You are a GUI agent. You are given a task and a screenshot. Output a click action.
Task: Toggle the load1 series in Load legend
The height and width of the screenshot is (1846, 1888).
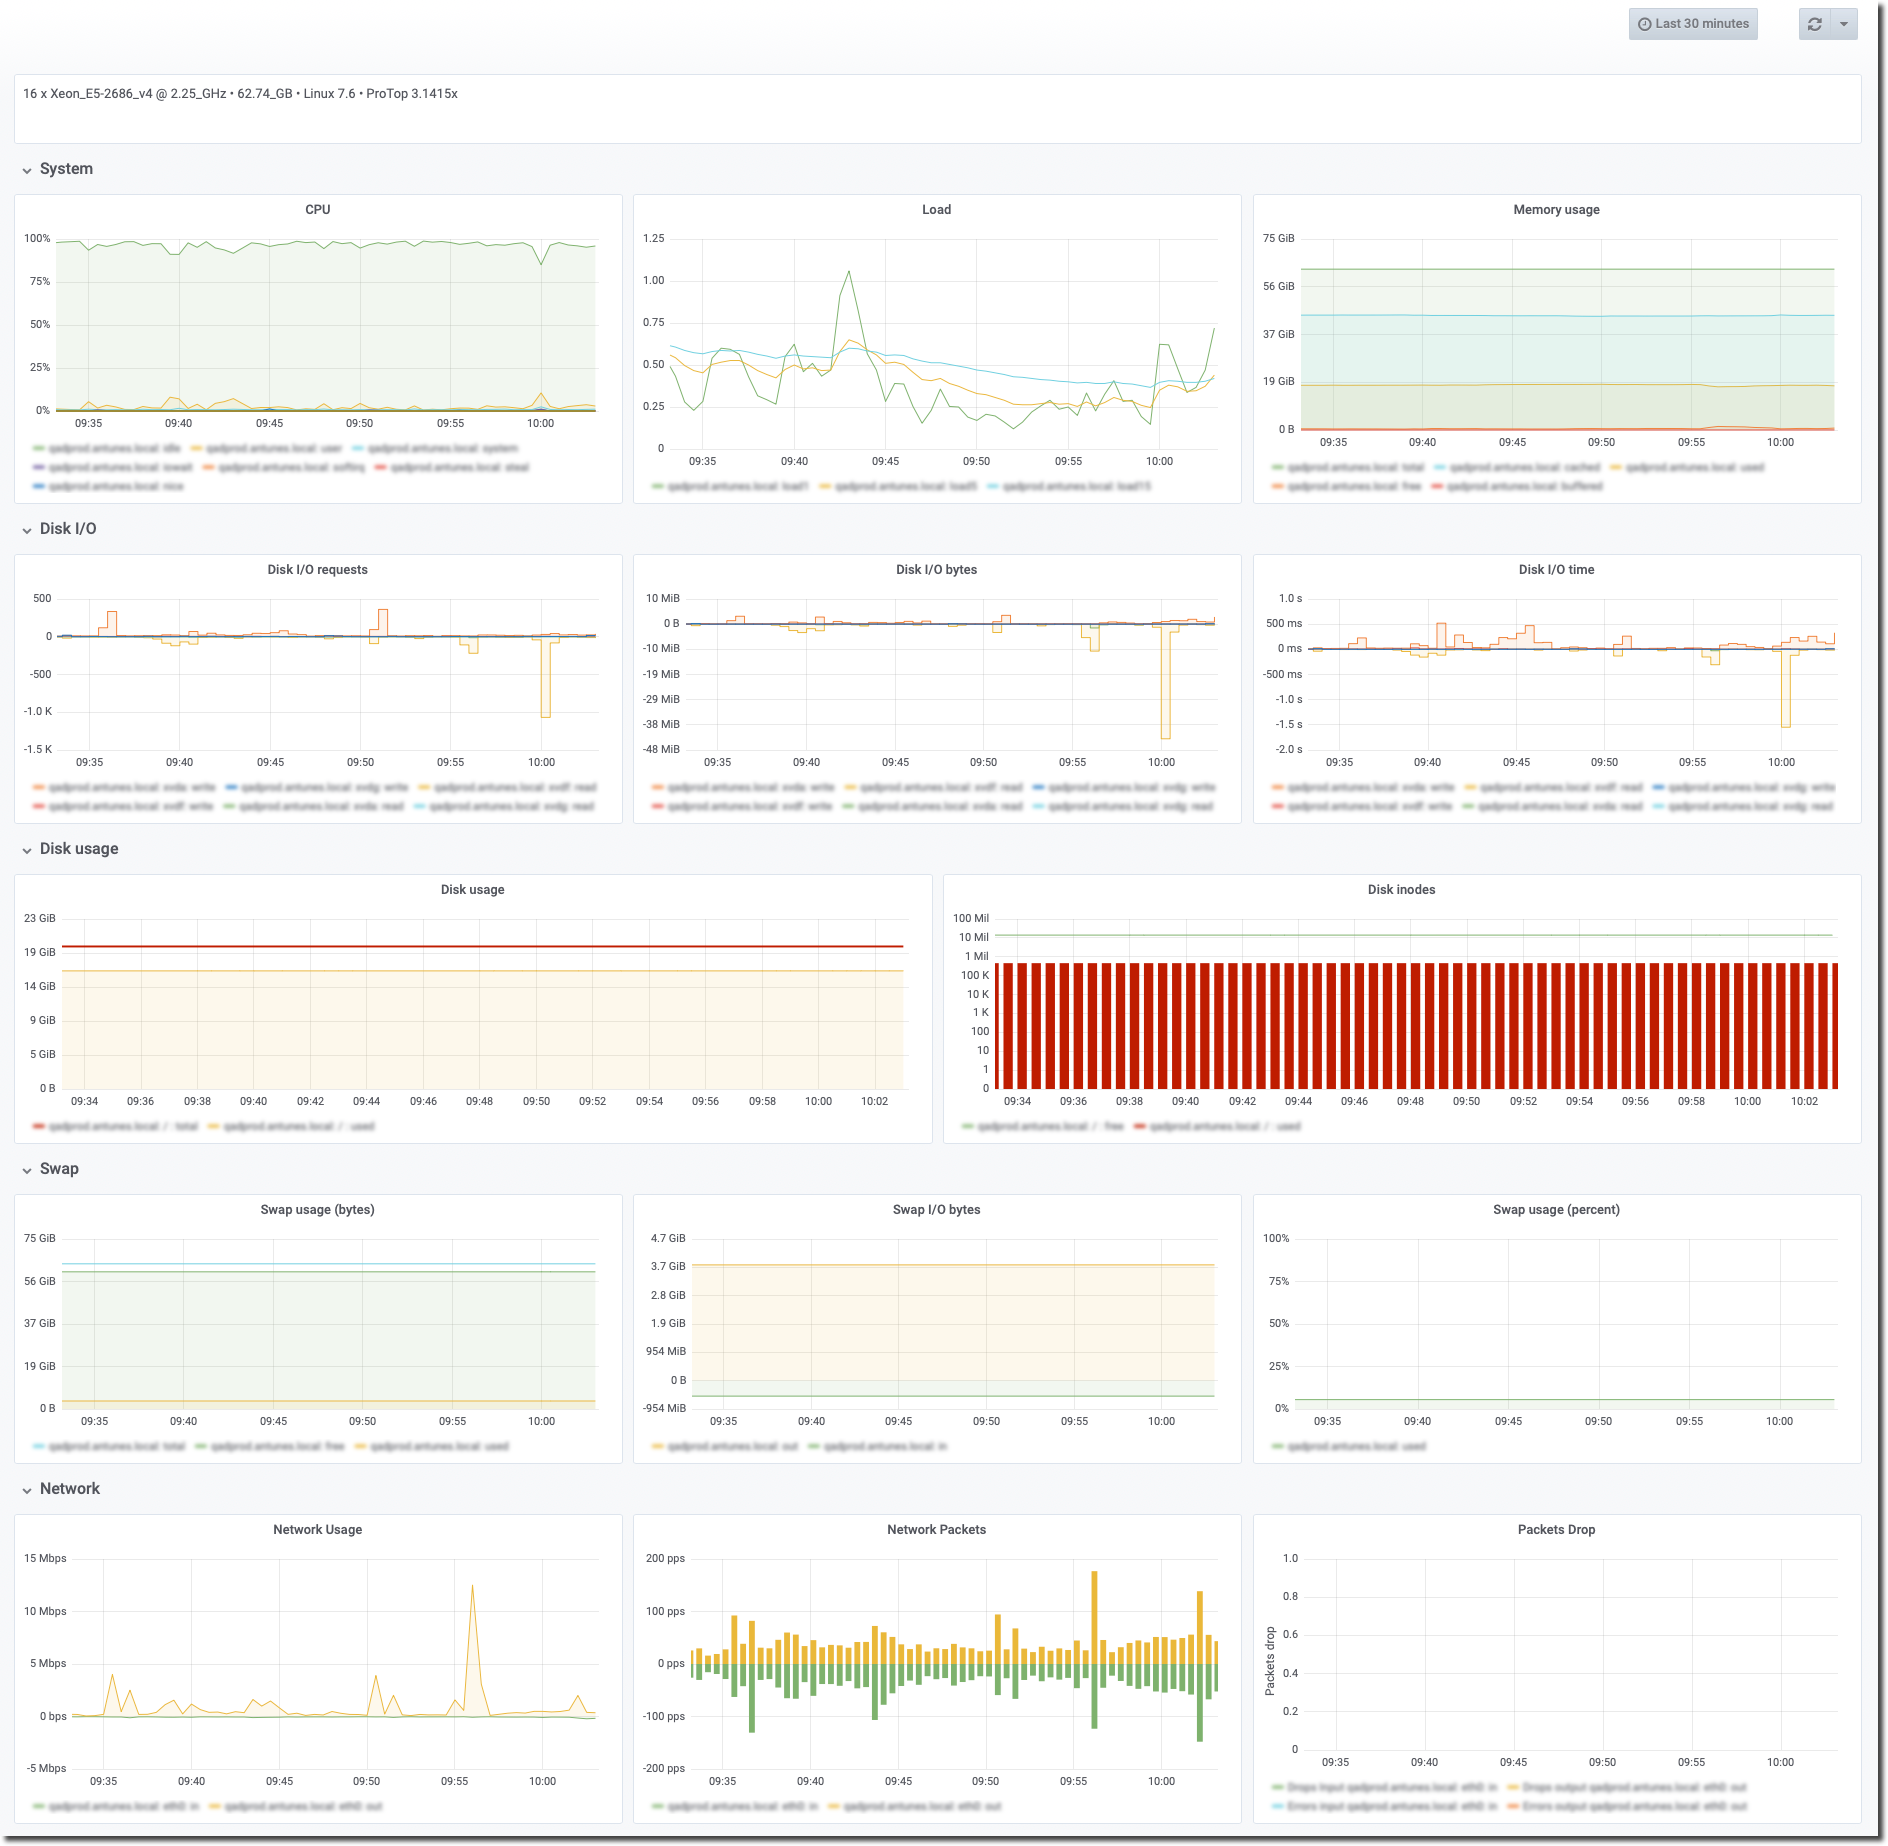coord(736,486)
